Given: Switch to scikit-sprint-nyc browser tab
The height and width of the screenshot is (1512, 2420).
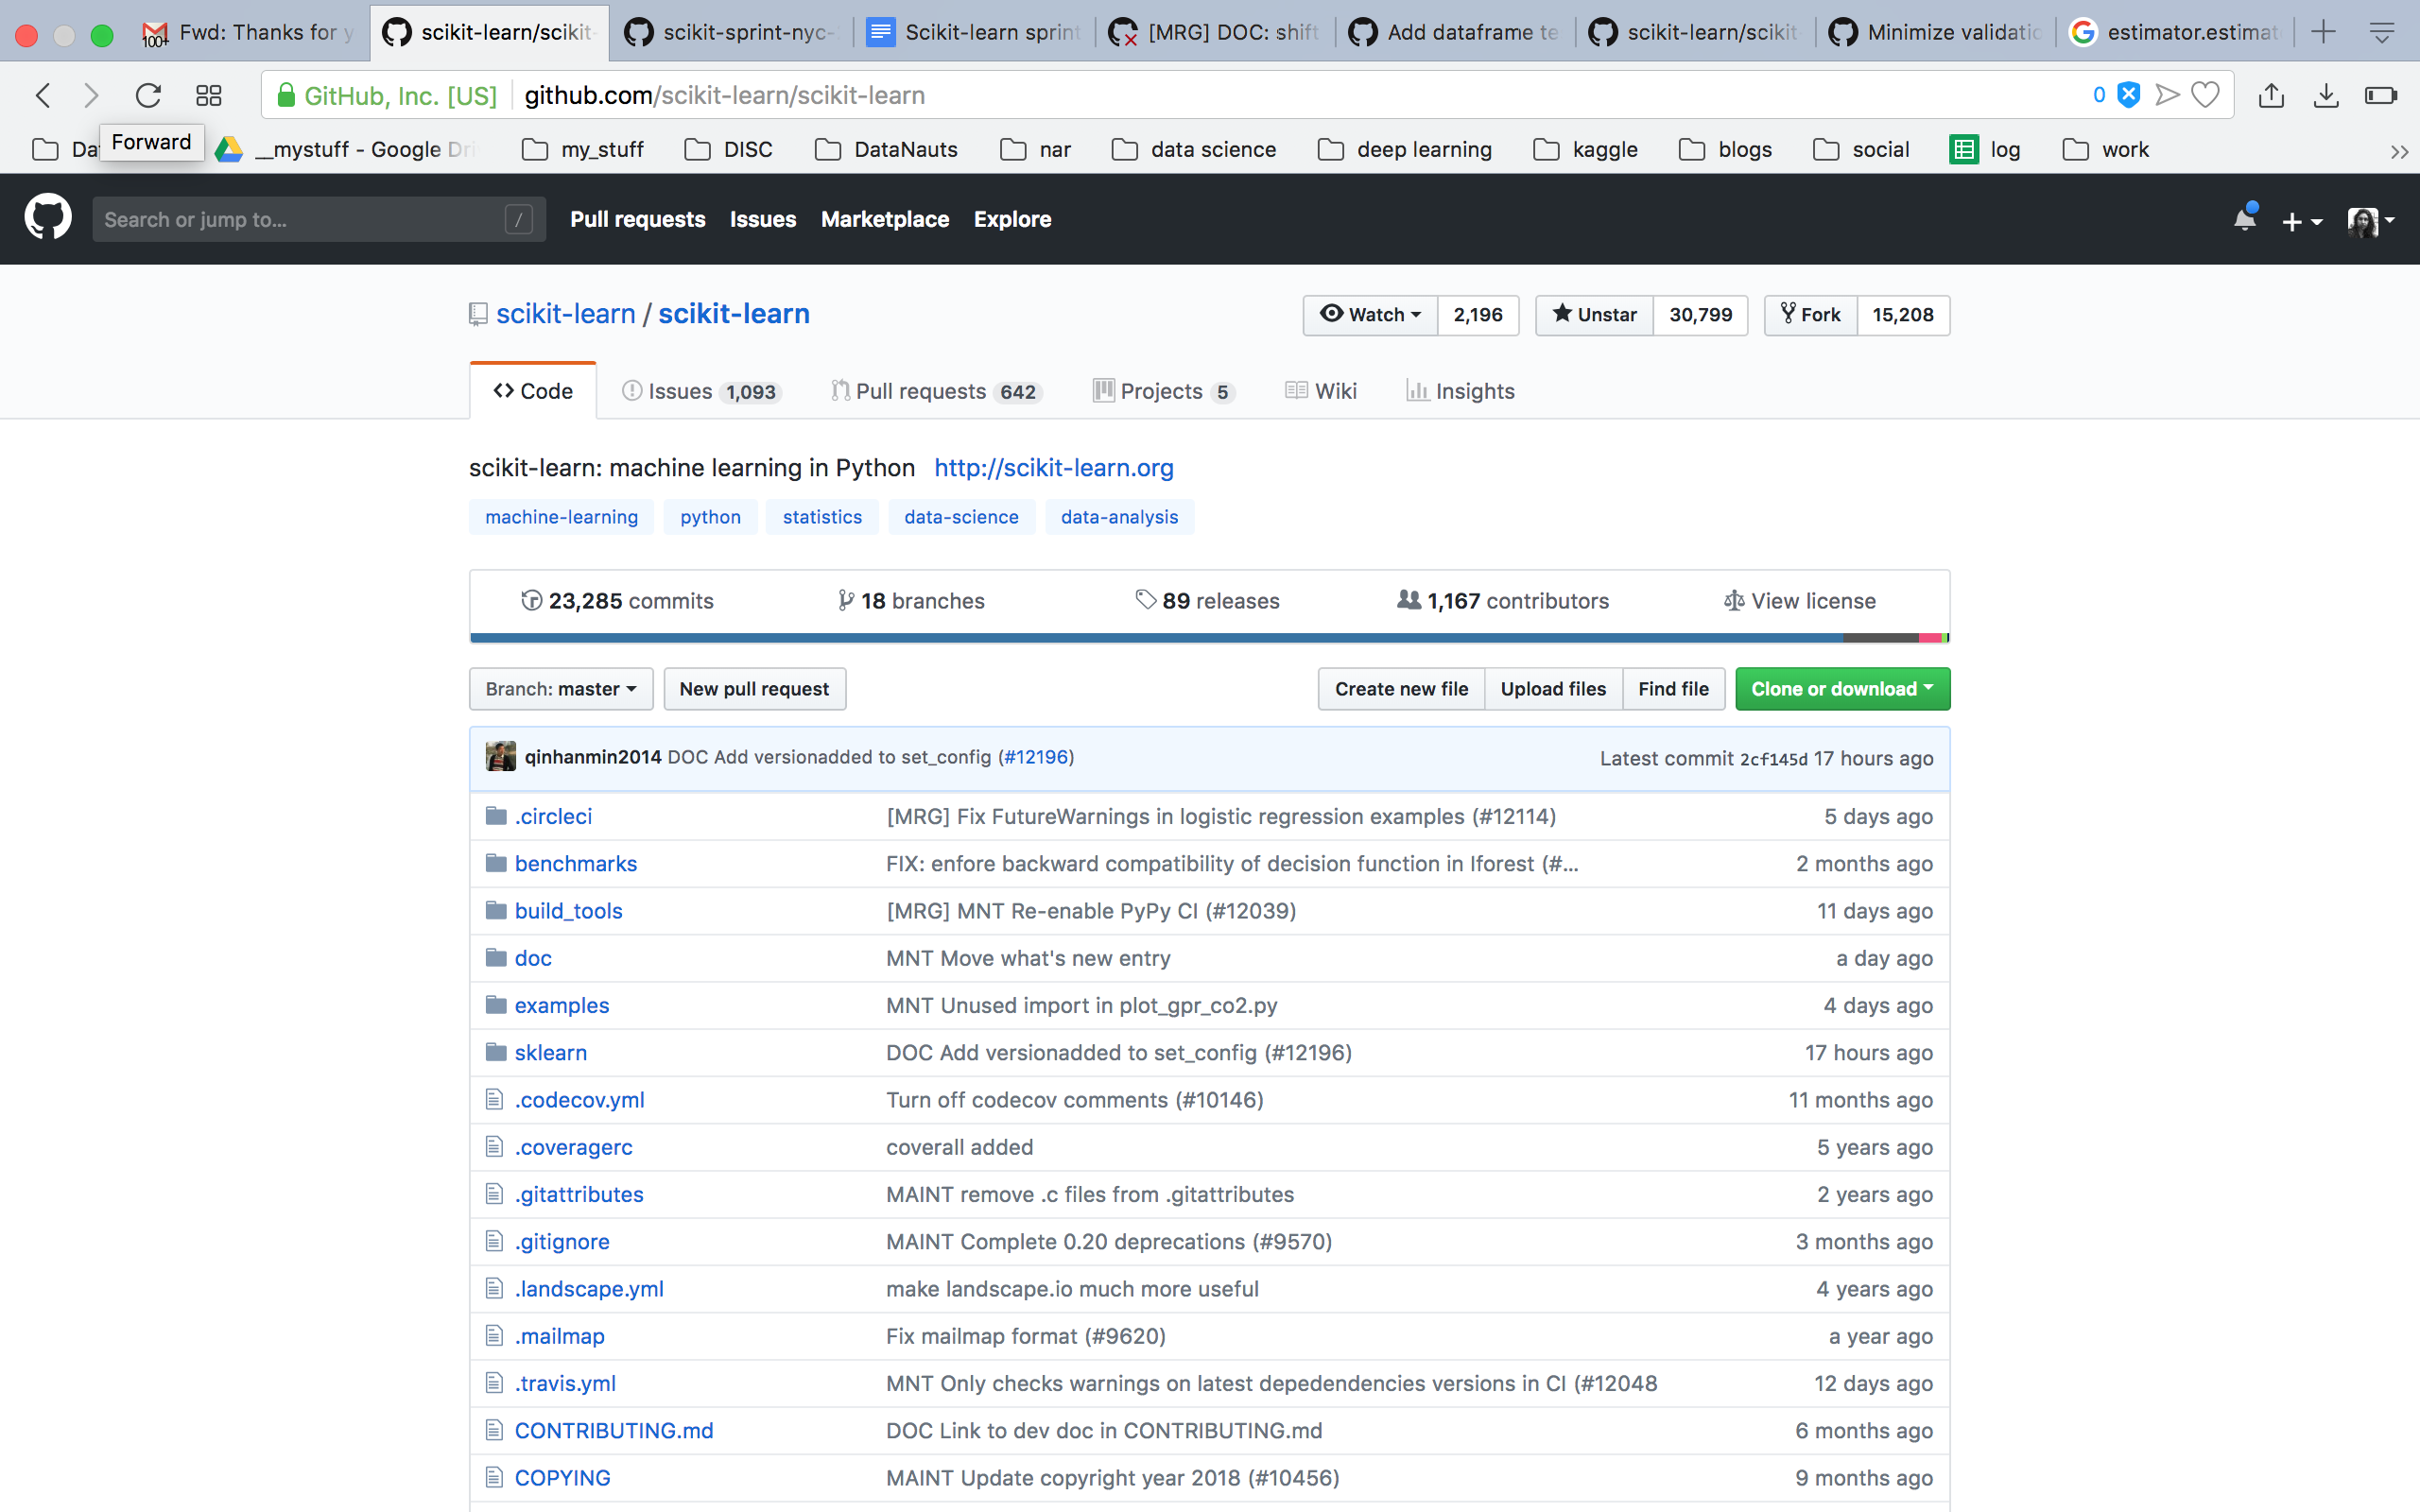Looking at the screenshot, I should [x=732, y=32].
